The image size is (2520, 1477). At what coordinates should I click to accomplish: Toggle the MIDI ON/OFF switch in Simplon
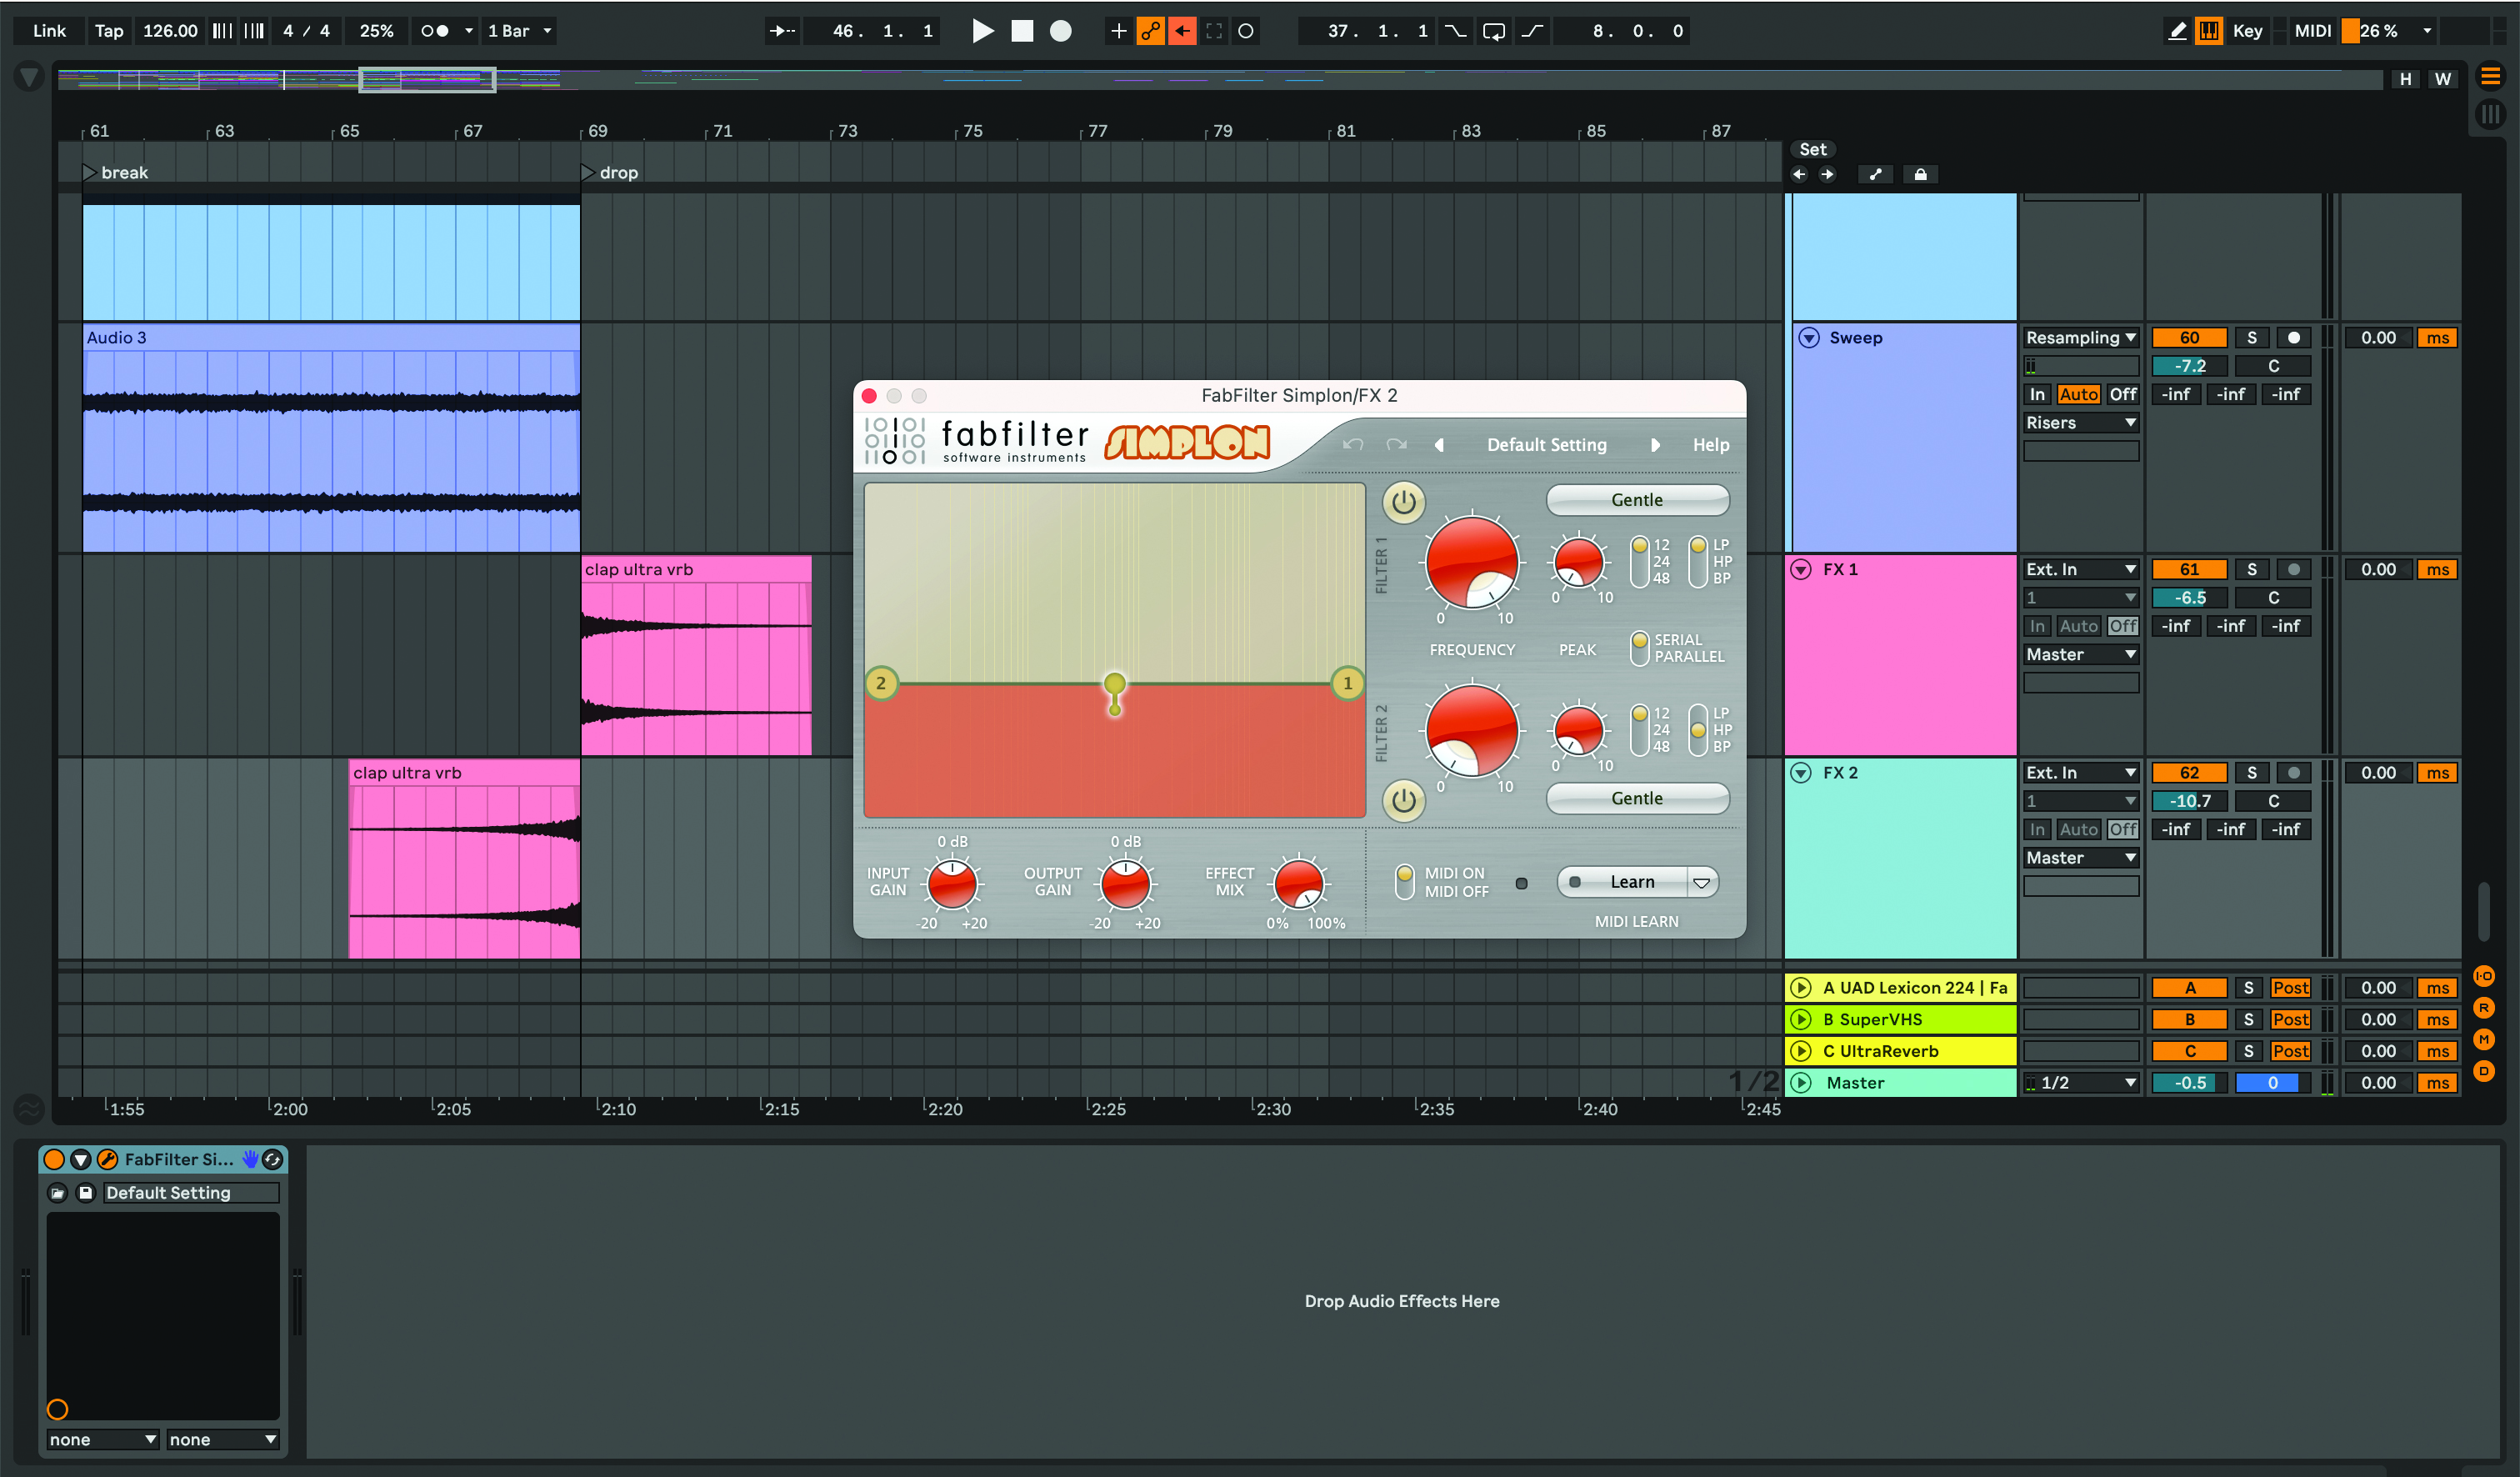[x=1404, y=881]
